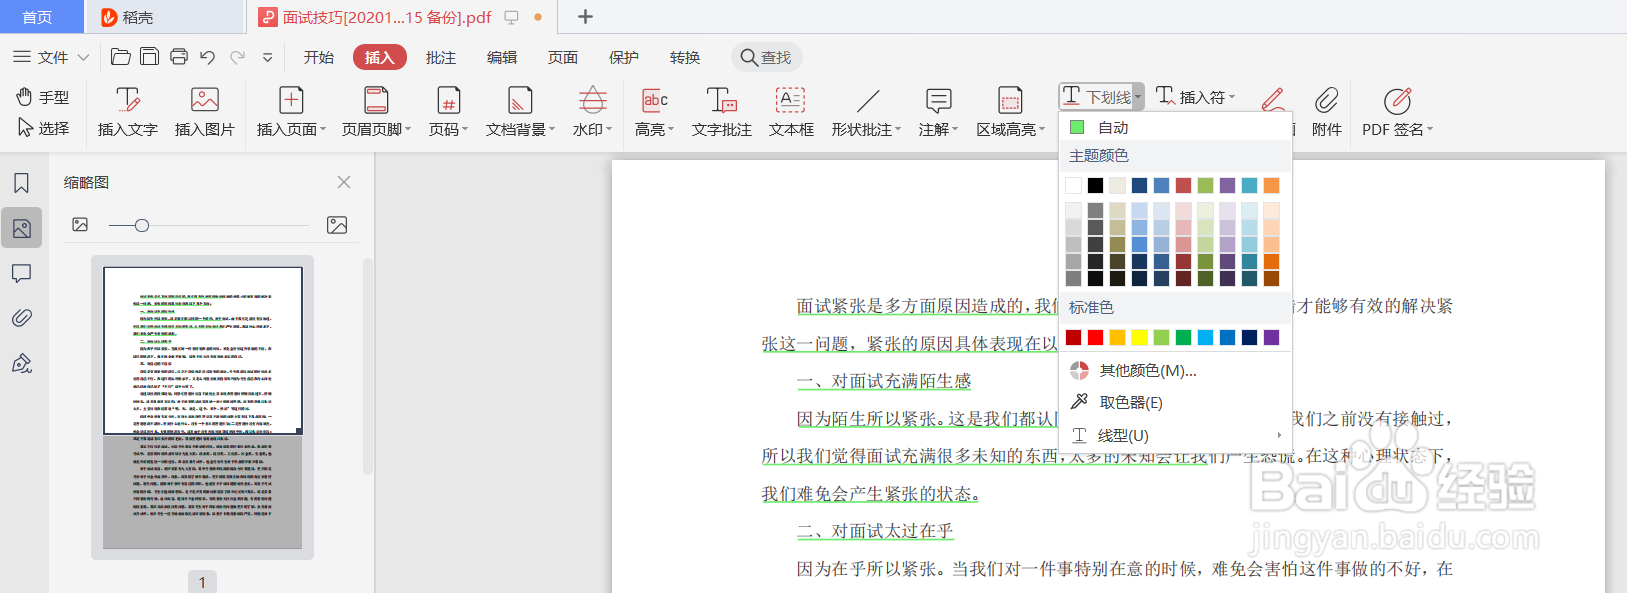
Task: Switch to the Insert ribbon tab
Action: (x=380, y=57)
